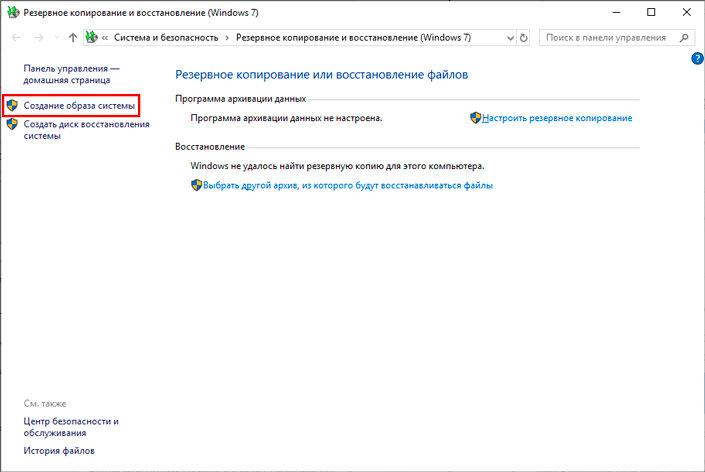Click Создание образа системы link
The width and height of the screenshot is (705, 472).
tap(79, 106)
